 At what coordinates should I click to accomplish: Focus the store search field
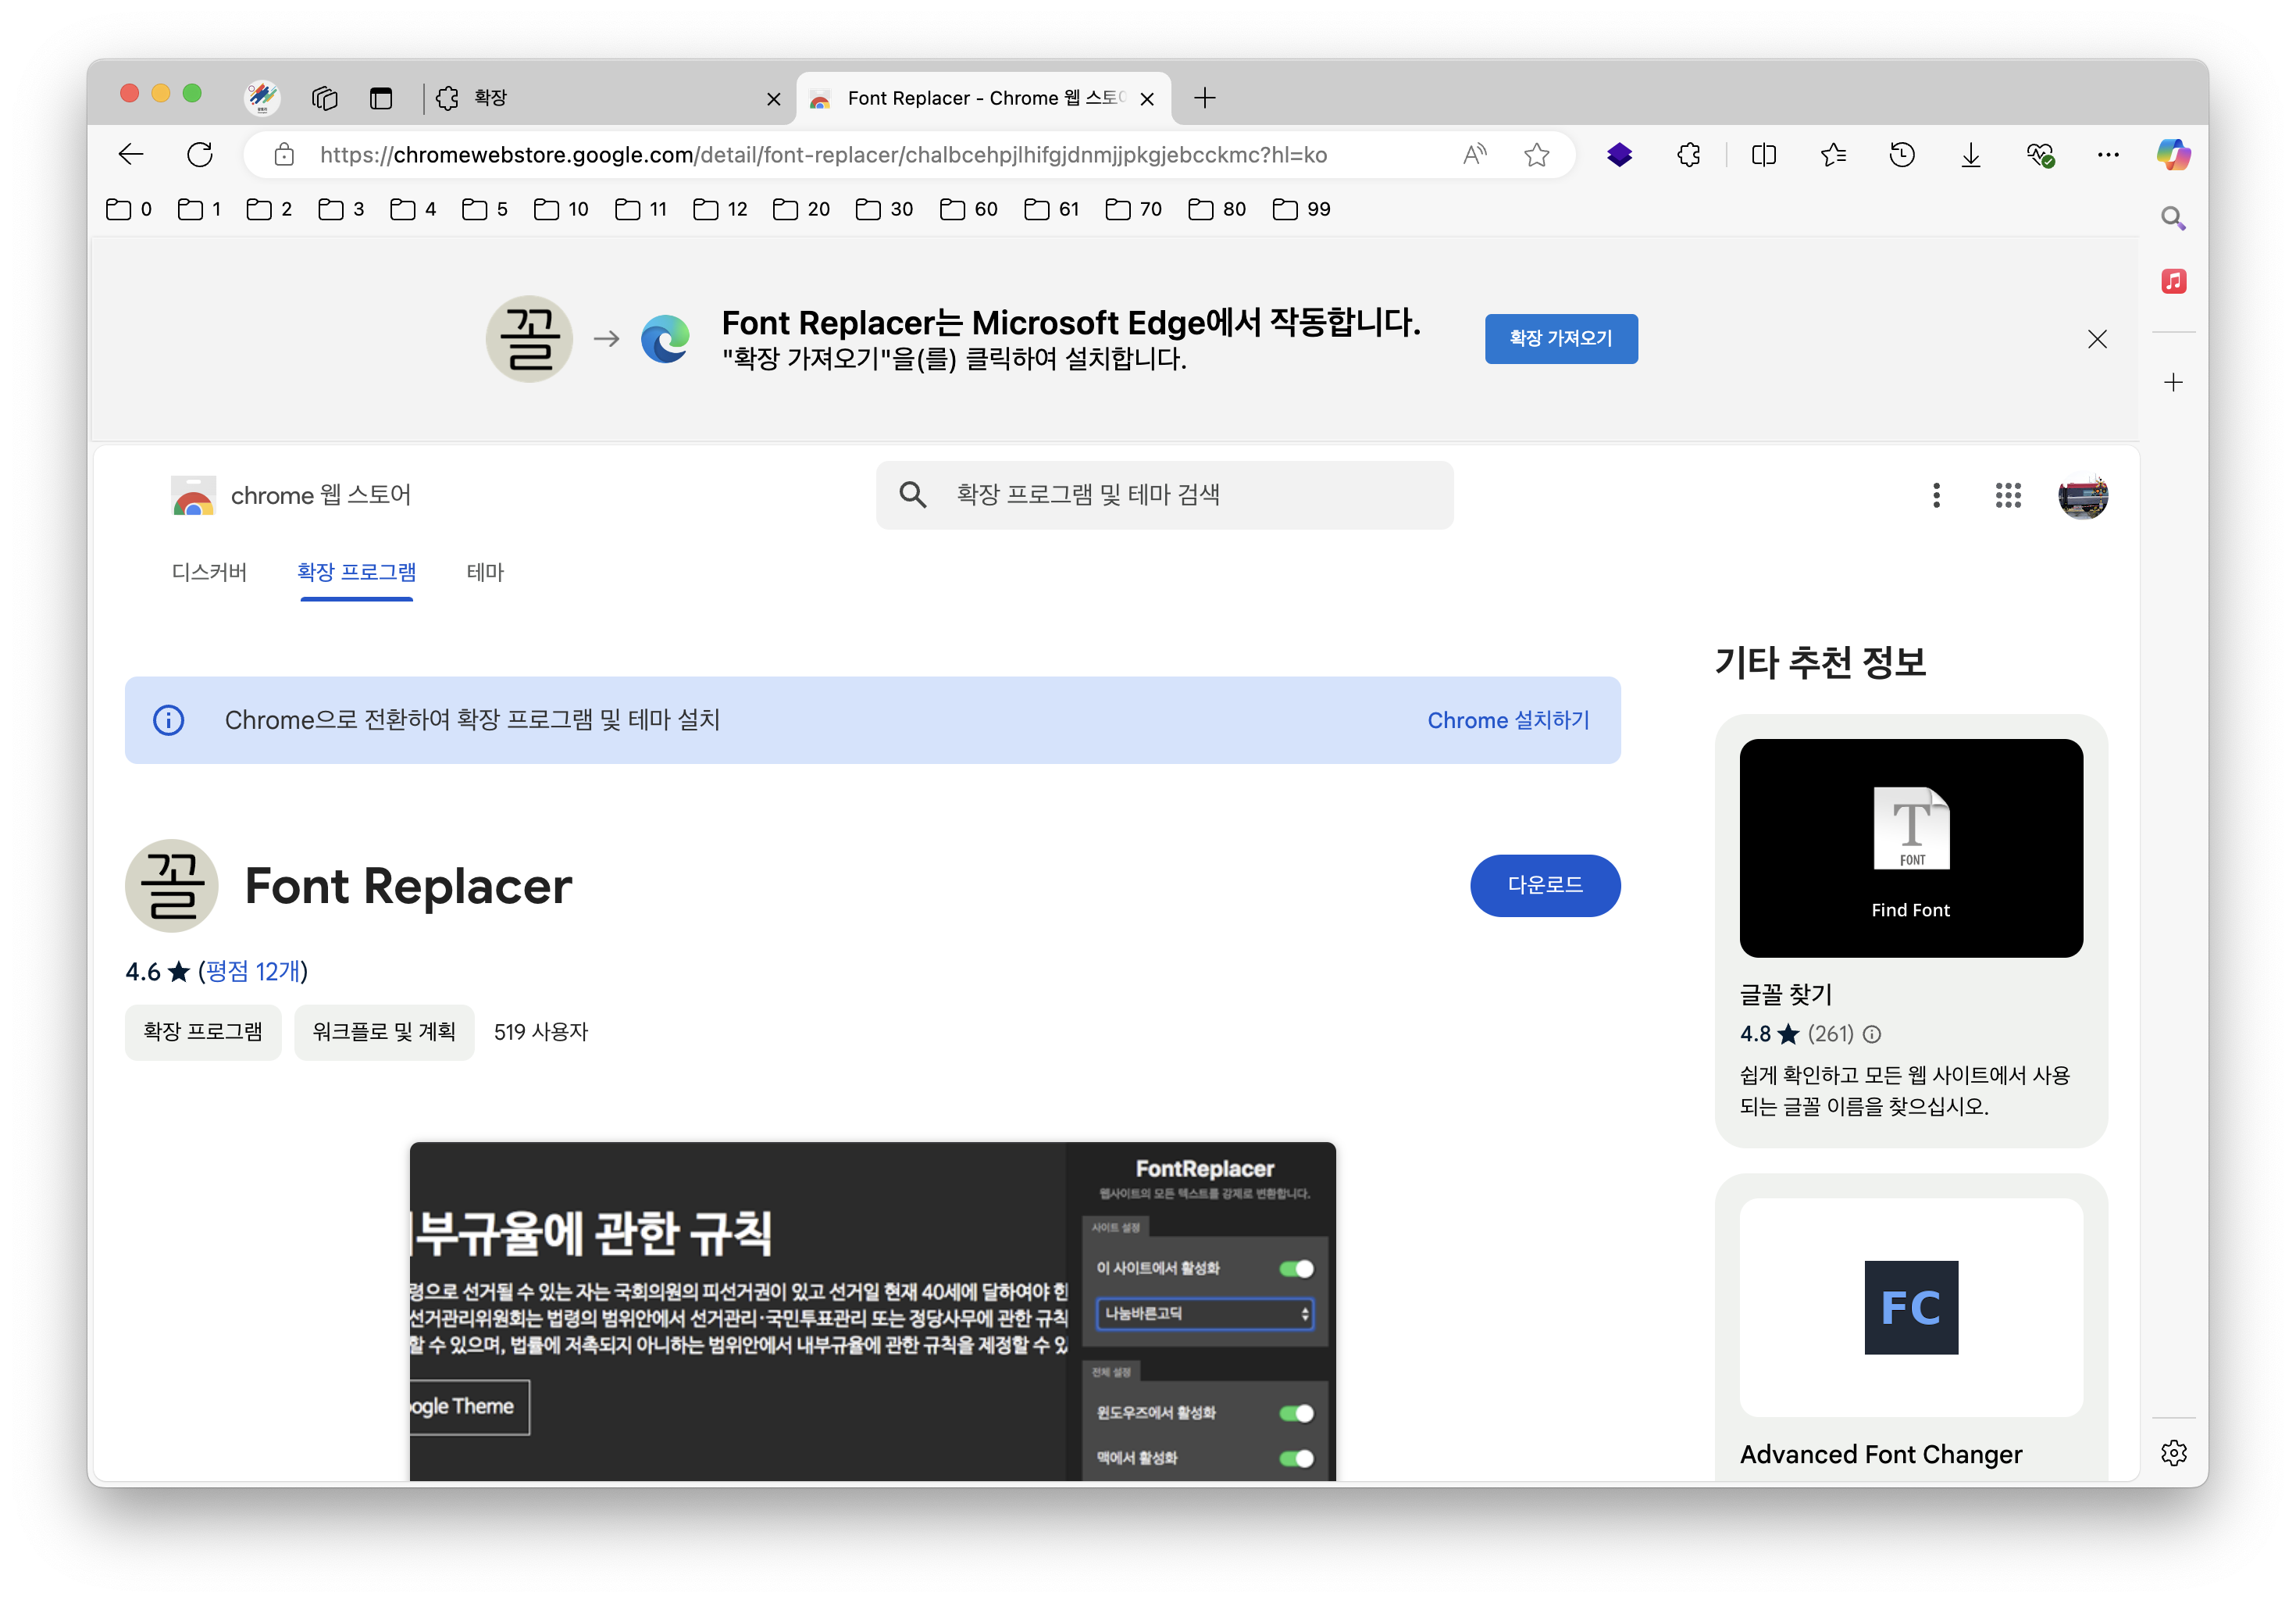coord(1164,494)
